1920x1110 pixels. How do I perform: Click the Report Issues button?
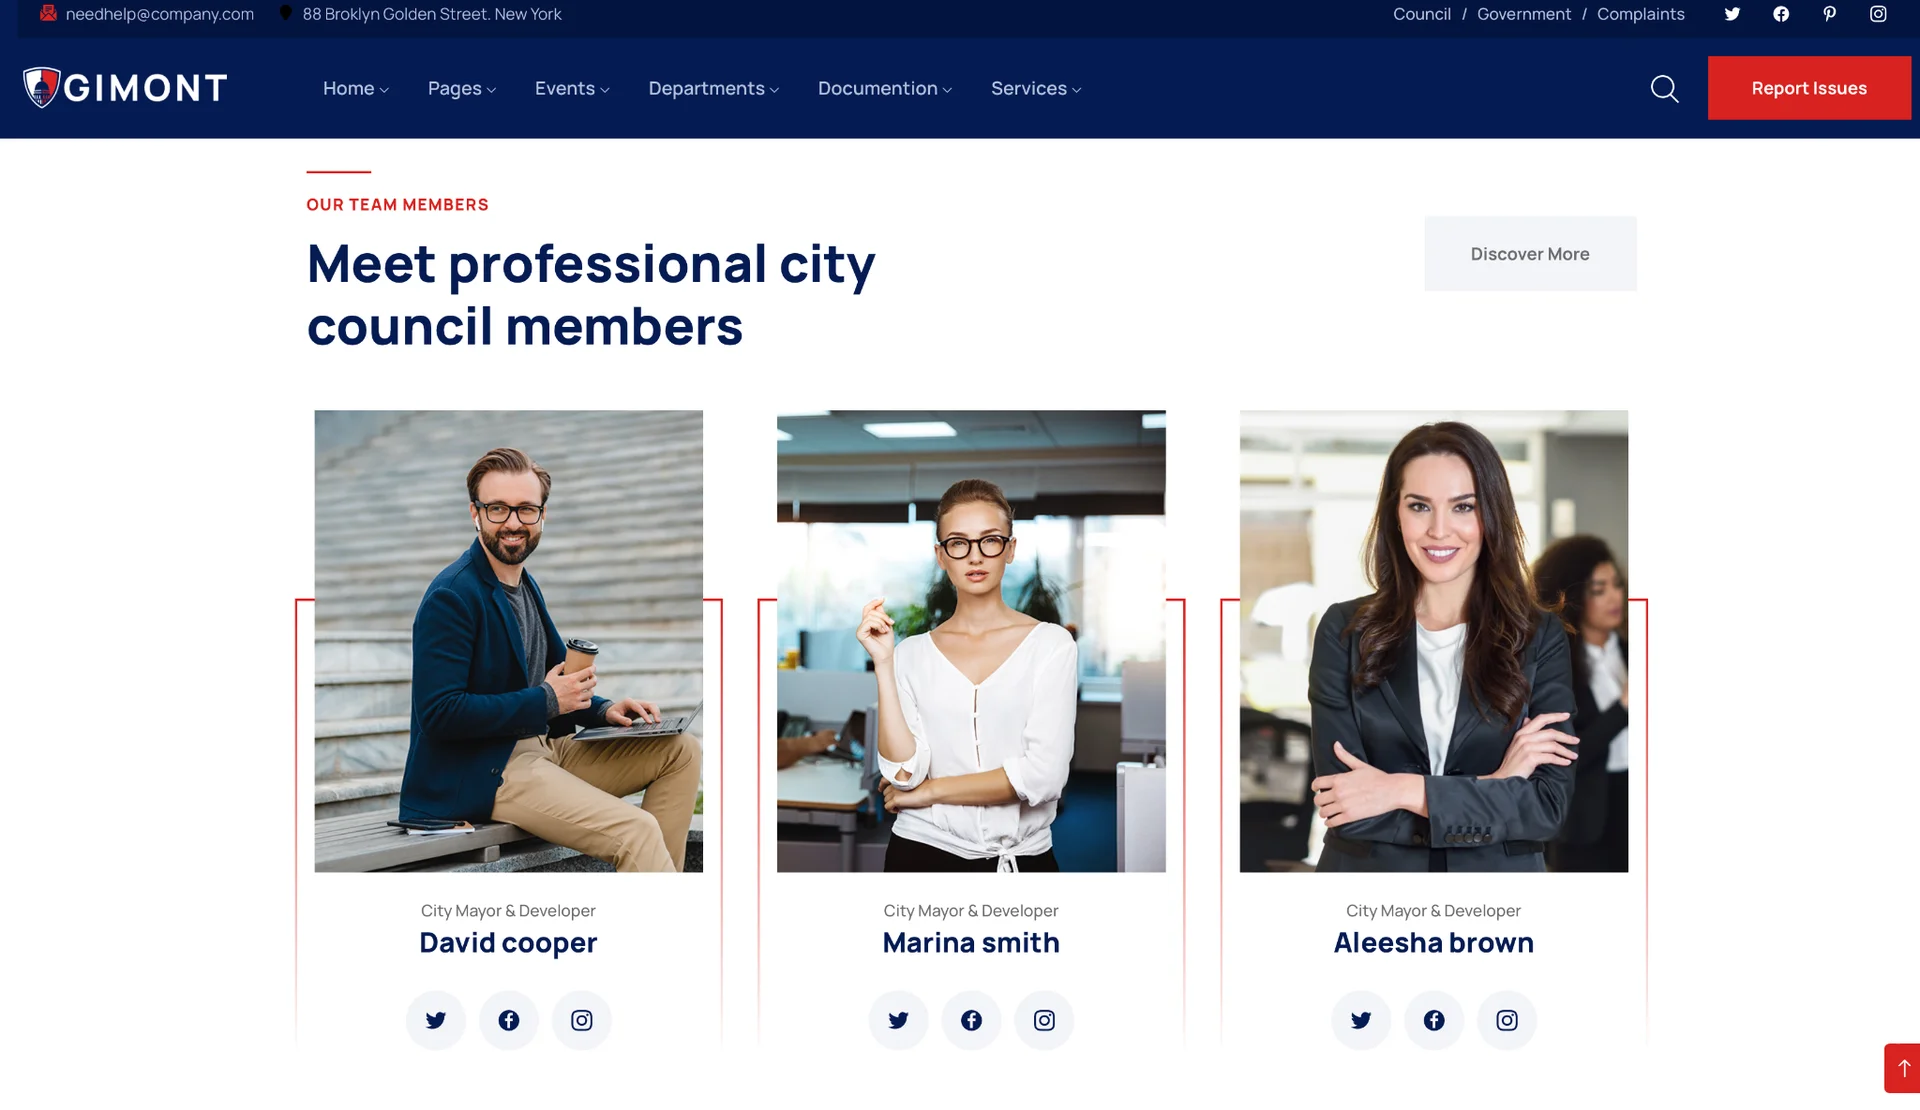pyautogui.click(x=1809, y=88)
